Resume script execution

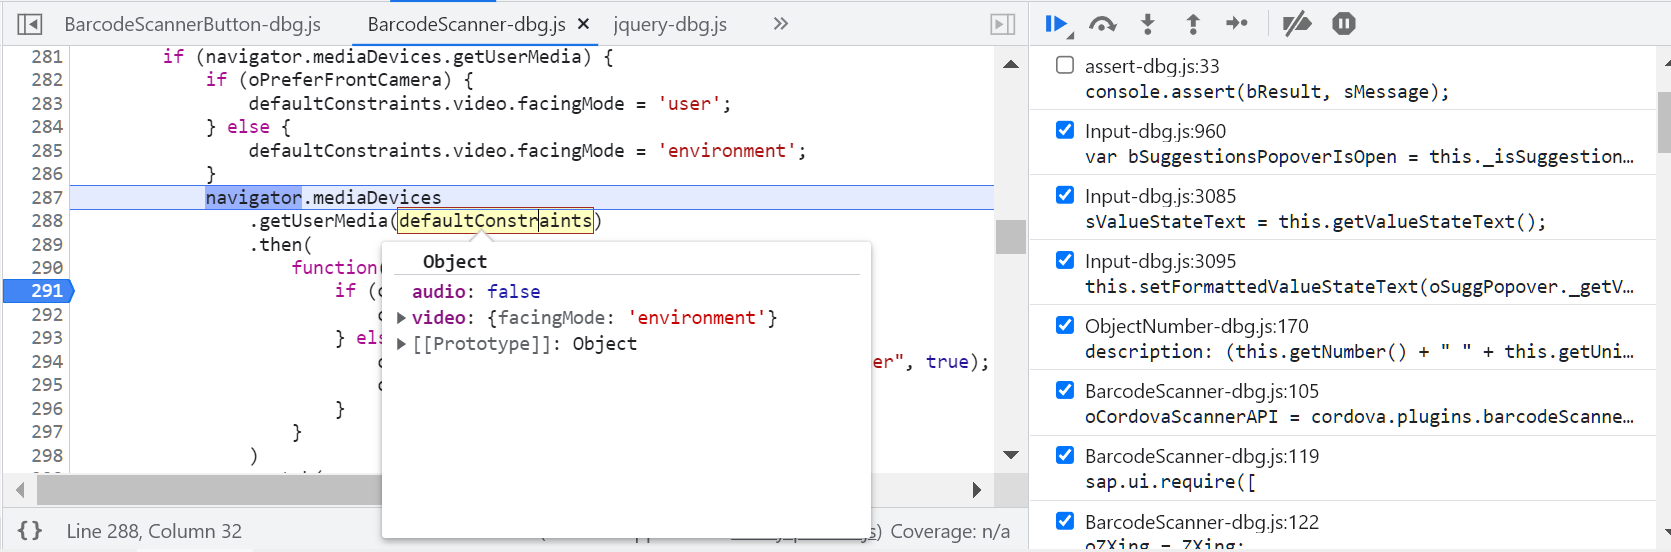point(1058,24)
